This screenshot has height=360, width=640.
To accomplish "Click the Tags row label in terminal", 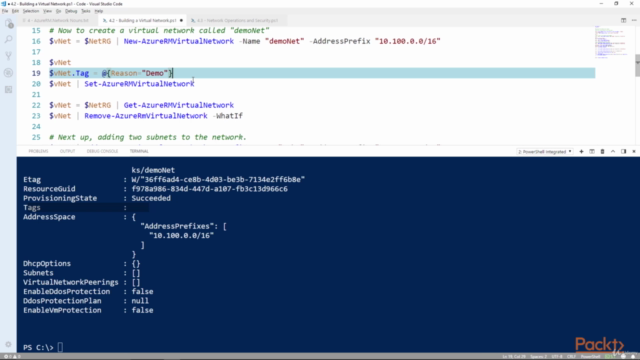I will pos(32,208).
